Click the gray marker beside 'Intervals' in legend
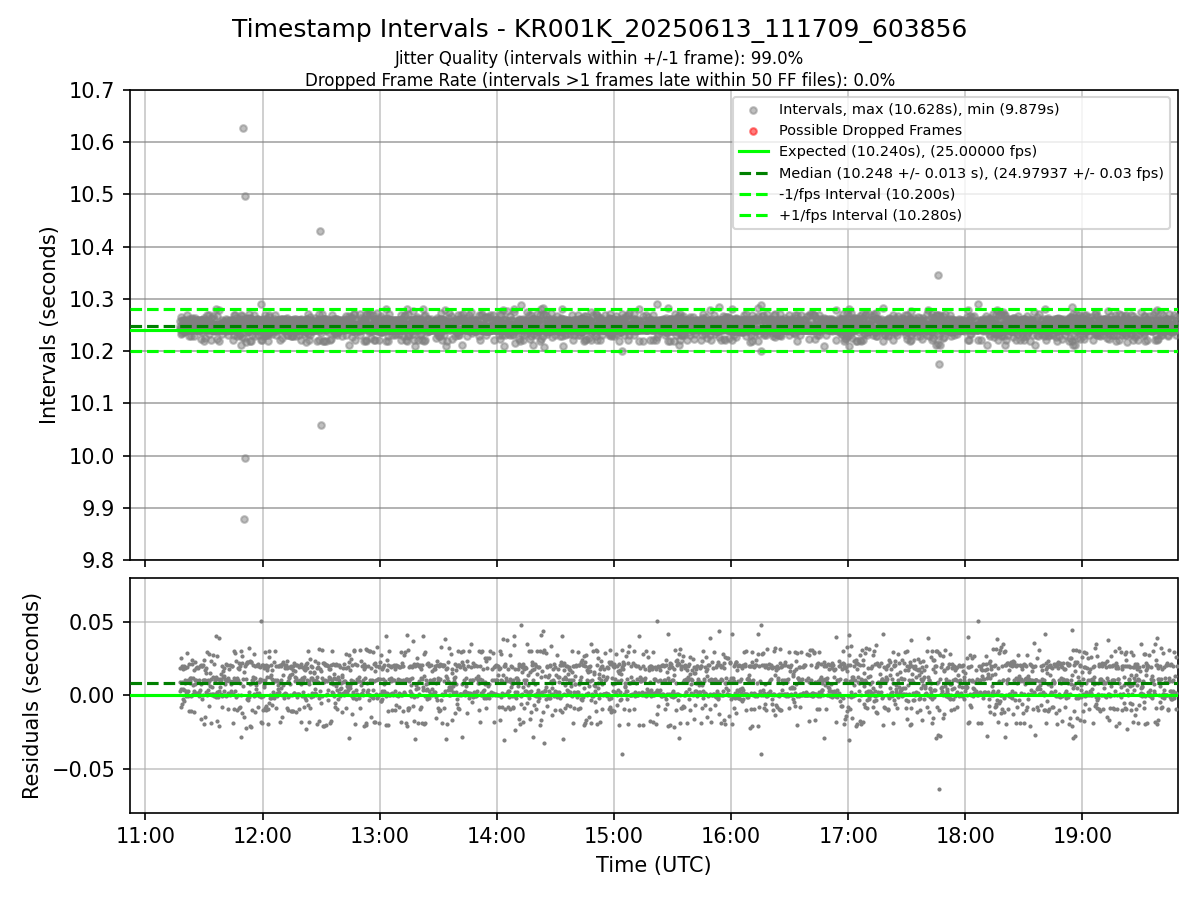 (754, 110)
